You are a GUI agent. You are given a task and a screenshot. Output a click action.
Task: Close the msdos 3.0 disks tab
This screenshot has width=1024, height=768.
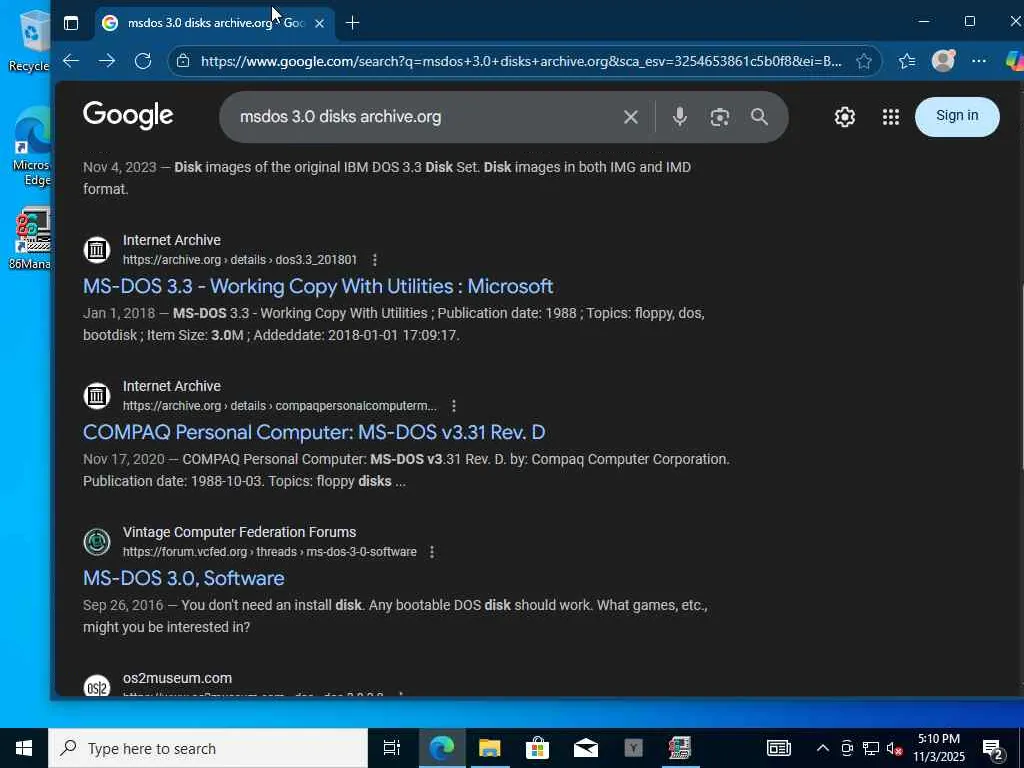[x=319, y=24]
